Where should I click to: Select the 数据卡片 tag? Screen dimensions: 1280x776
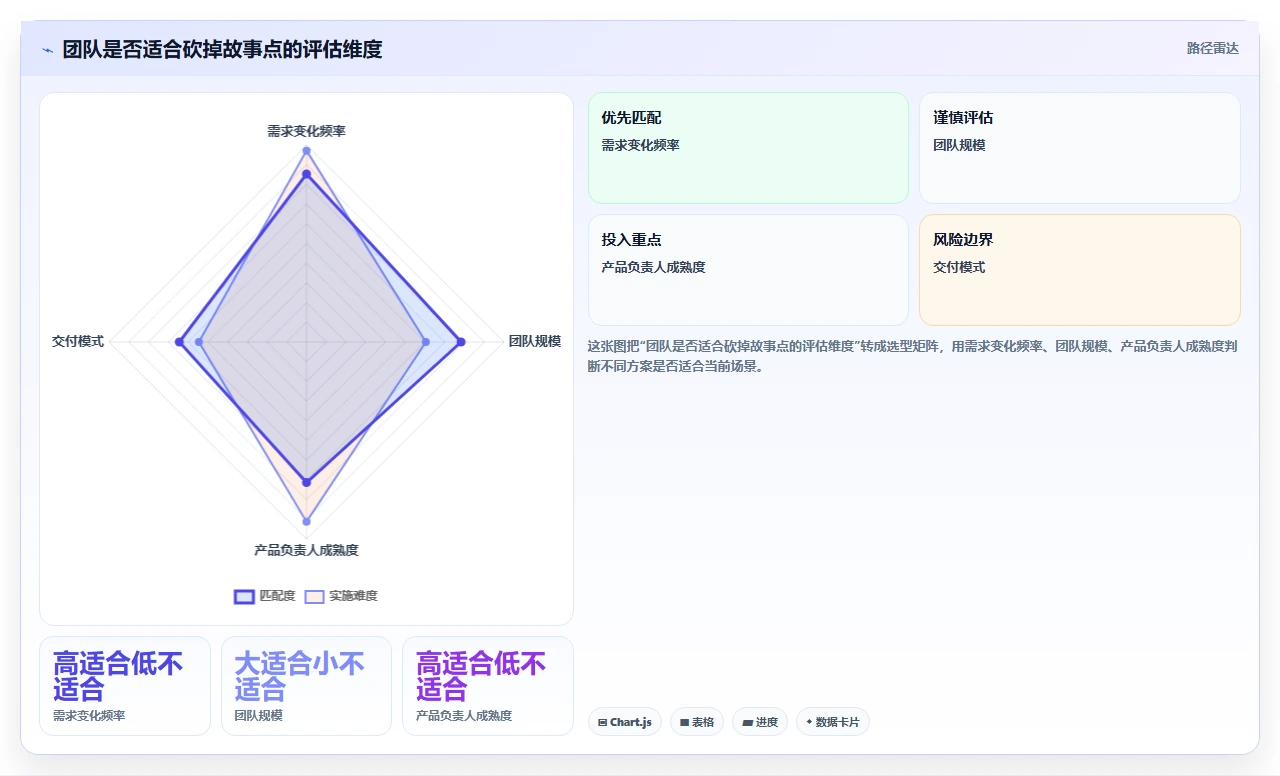tap(833, 722)
